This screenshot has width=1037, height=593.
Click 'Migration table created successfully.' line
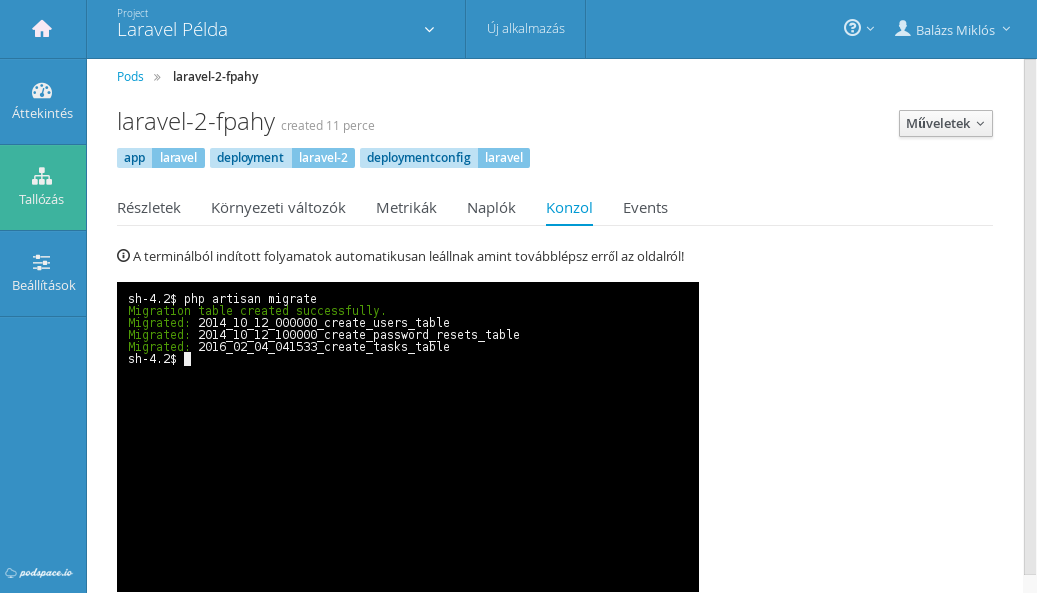(x=257, y=311)
